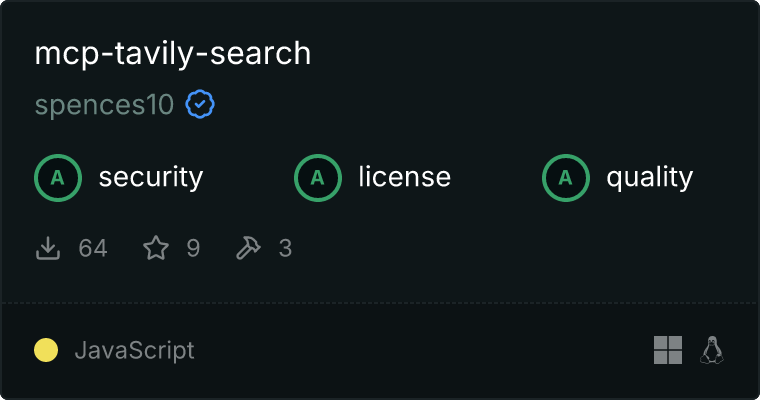Click the mcp-tavily-search title
Screen dimensions: 760x400
click(x=173, y=54)
